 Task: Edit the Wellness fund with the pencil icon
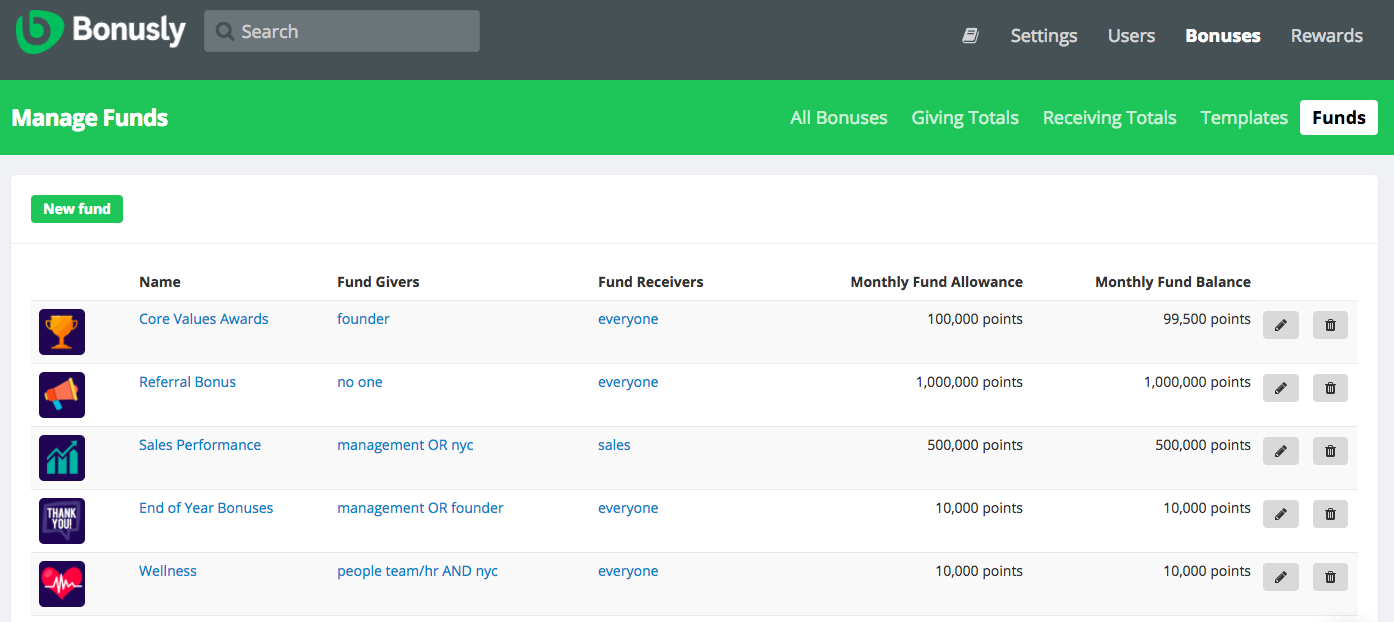pos(1281,577)
